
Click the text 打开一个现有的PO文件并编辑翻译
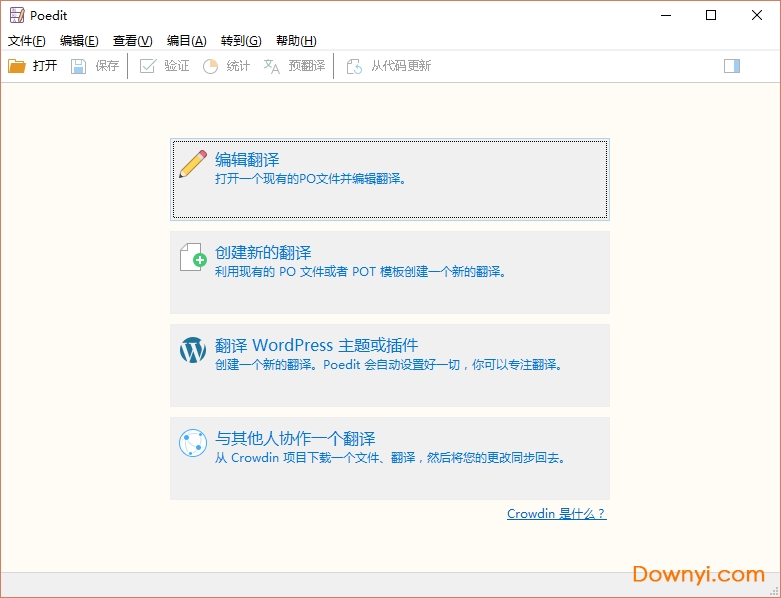pyautogui.click(x=311, y=179)
